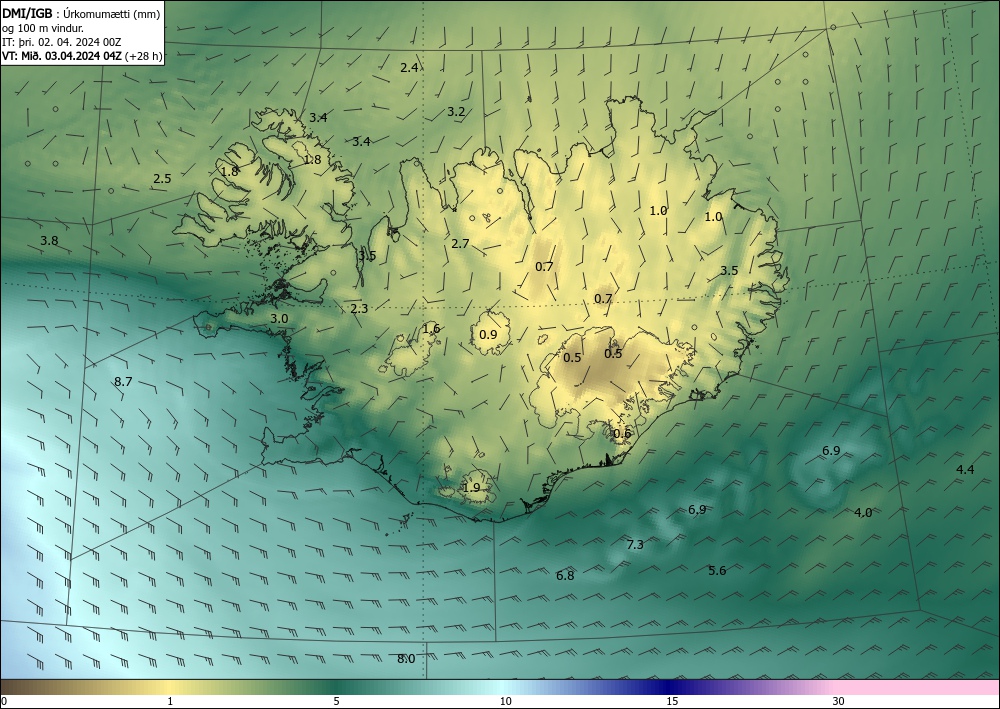Select the 5.6 value label
The image size is (1000, 709).
click(717, 571)
